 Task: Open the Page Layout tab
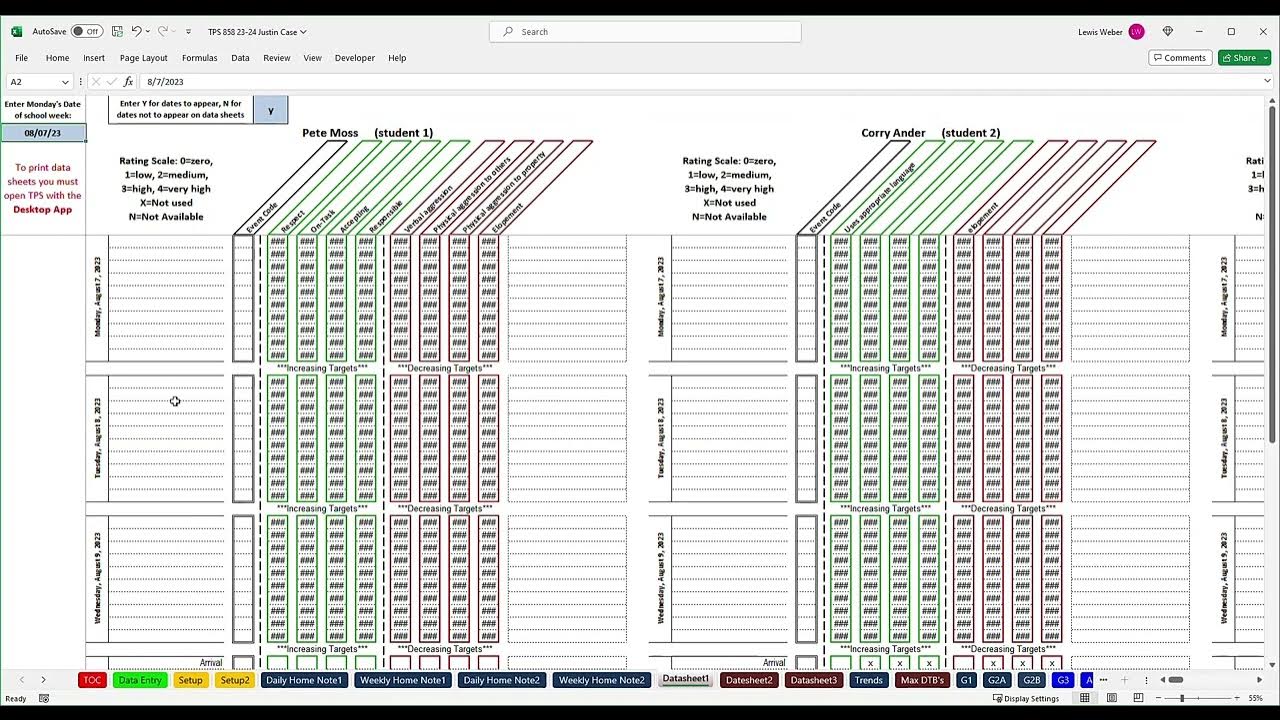(144, 58)
